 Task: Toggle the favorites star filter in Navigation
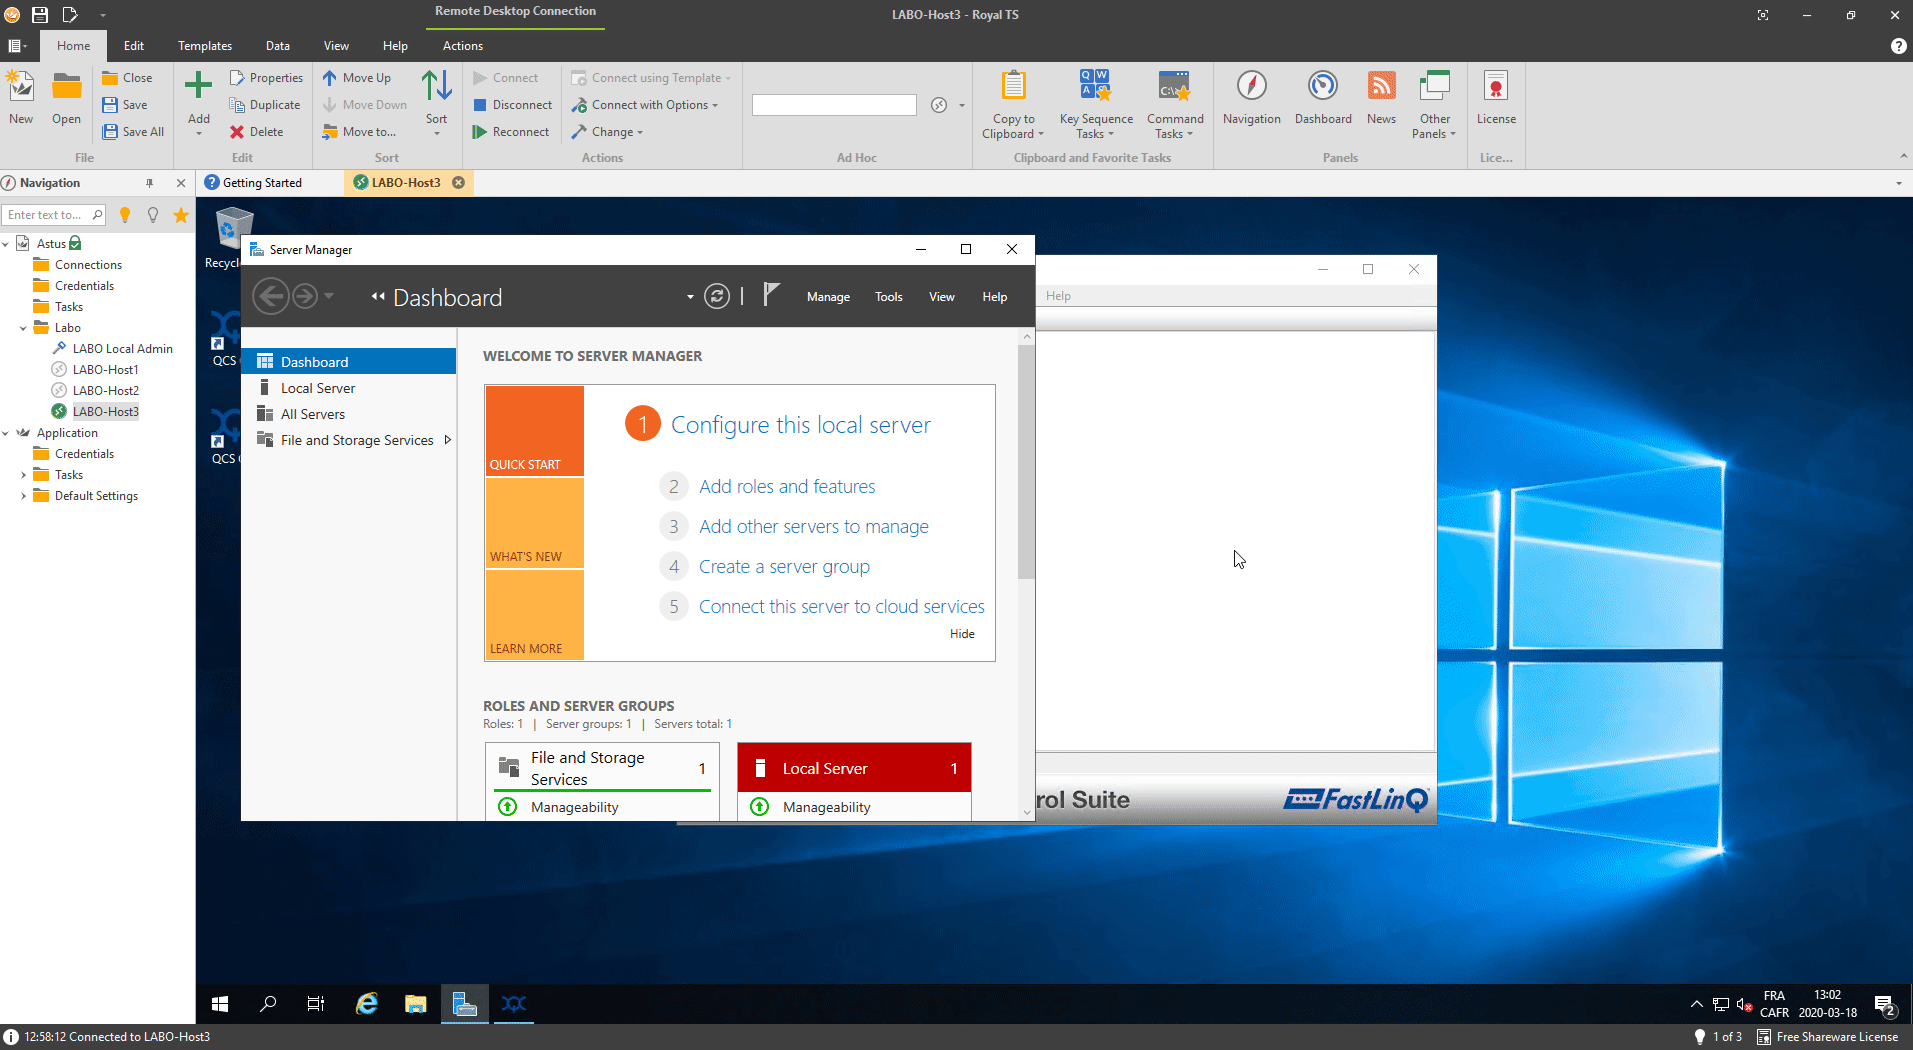(x=181, y=215)
